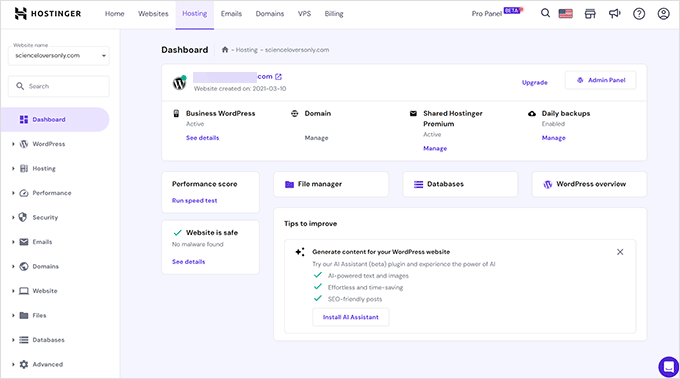Open the search magnifier in top bar

point(545,13)
